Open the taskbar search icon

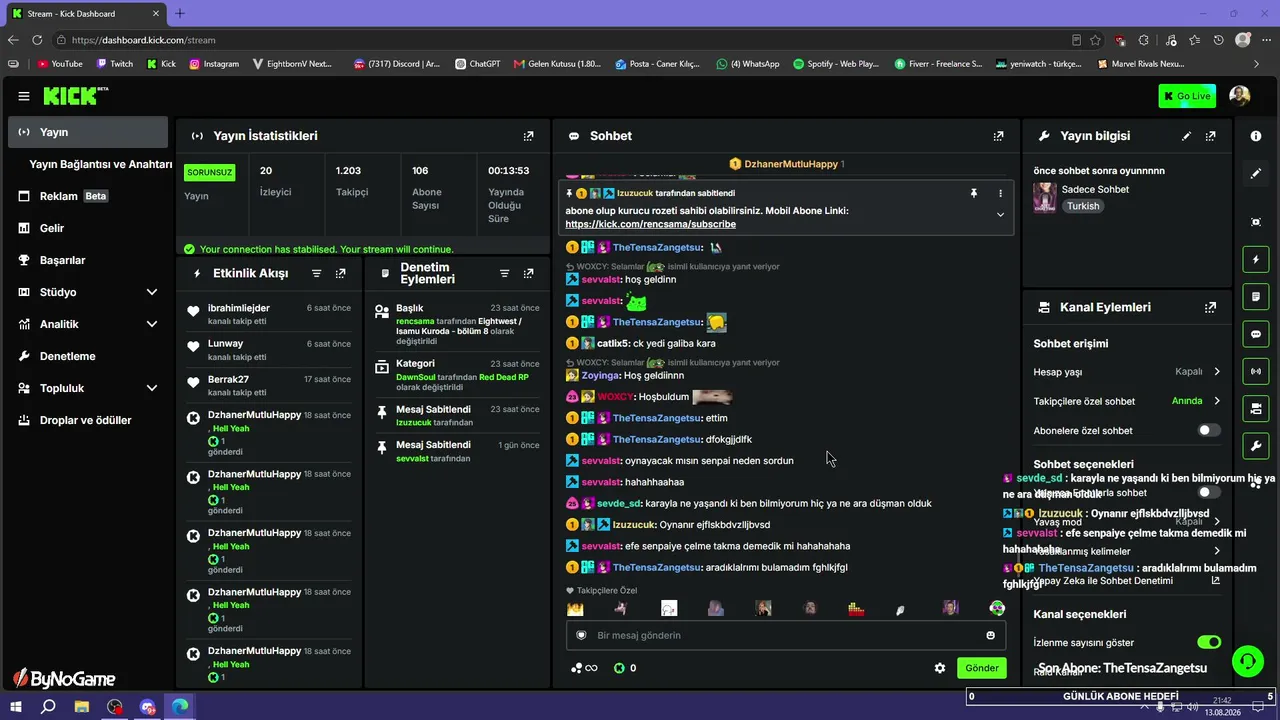[48, 707]
